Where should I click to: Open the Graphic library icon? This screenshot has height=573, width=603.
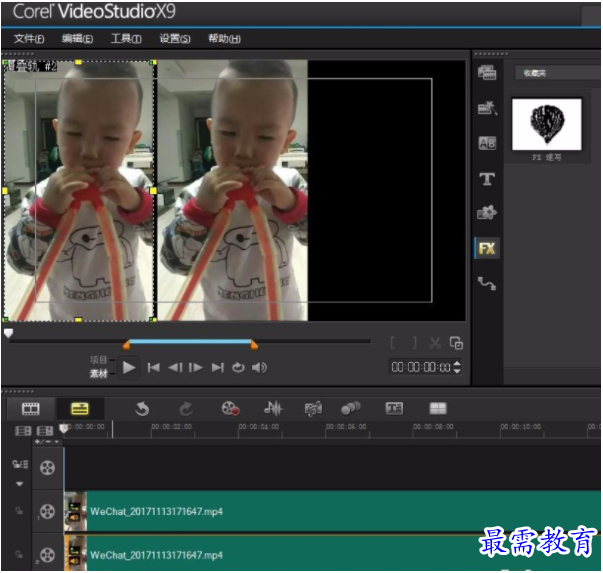point(487,212)
